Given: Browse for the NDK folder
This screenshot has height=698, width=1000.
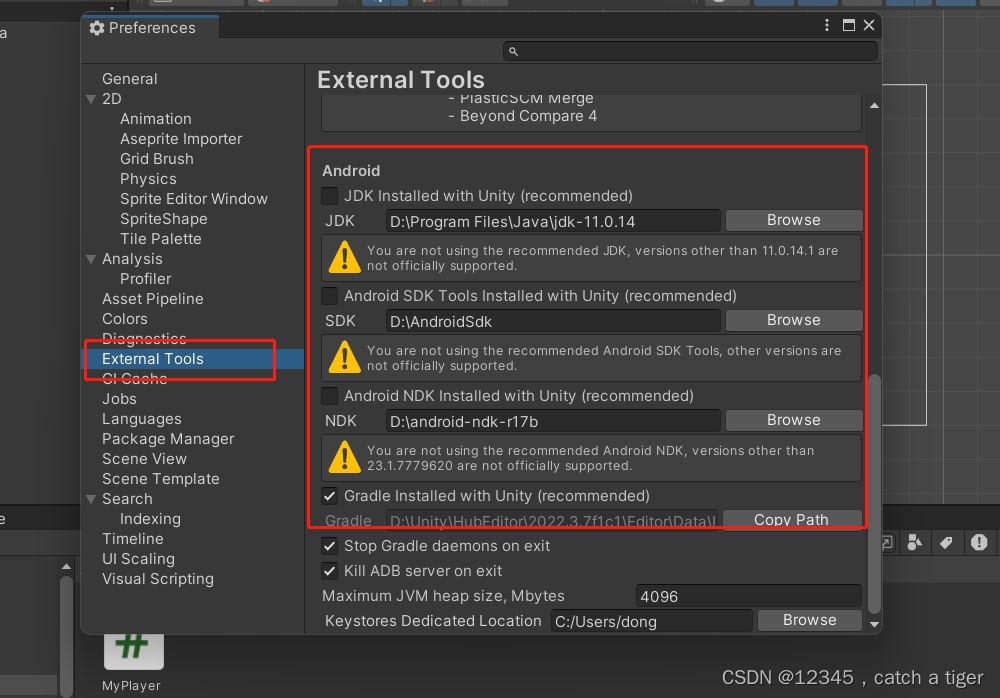Looking at the screenshot, I should pyautogui.click(x=793, y=420).
